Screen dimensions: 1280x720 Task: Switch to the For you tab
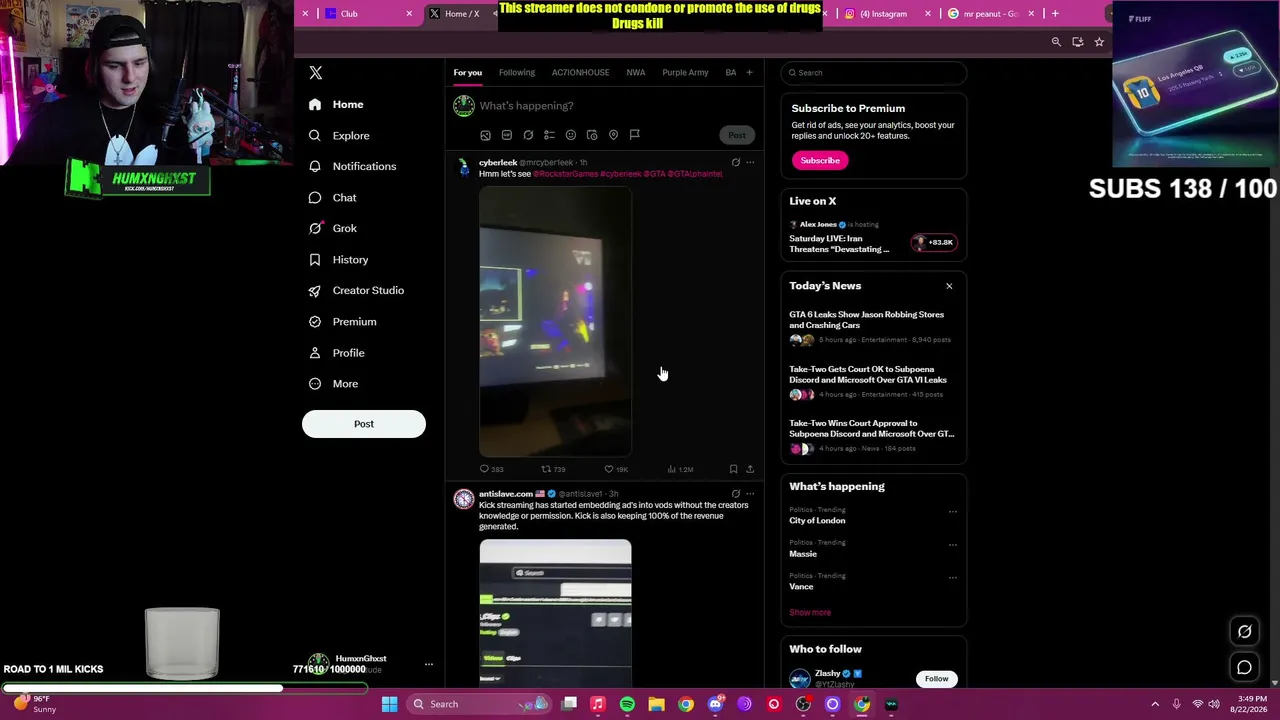tap(467, 72)
